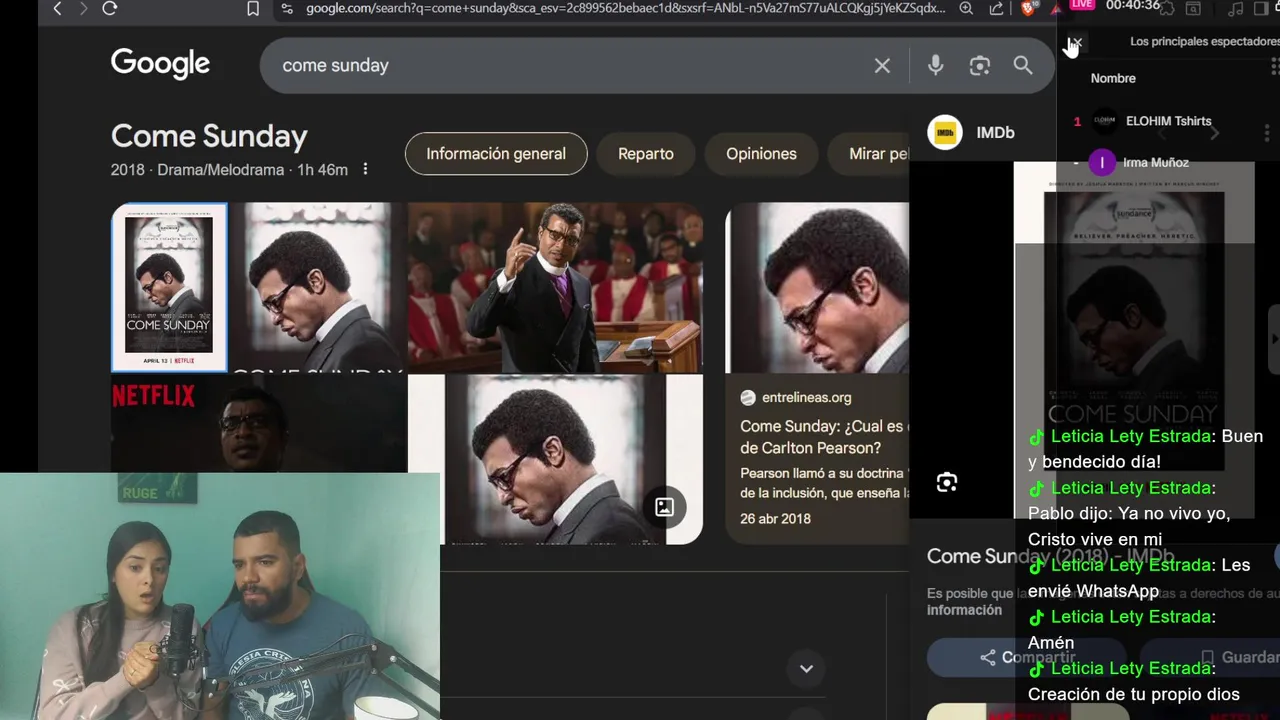Close the viewers overlay panel
The image size is (1280, 720).
click(1075, 43)
